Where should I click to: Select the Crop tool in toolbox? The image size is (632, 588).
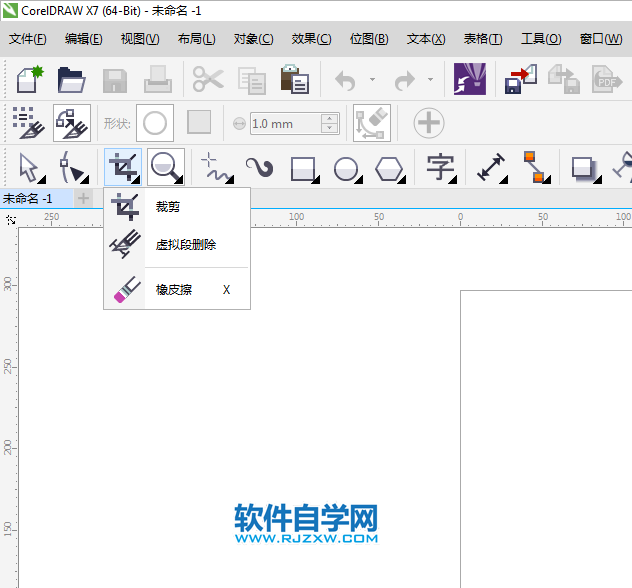click(x=123, y=167)
